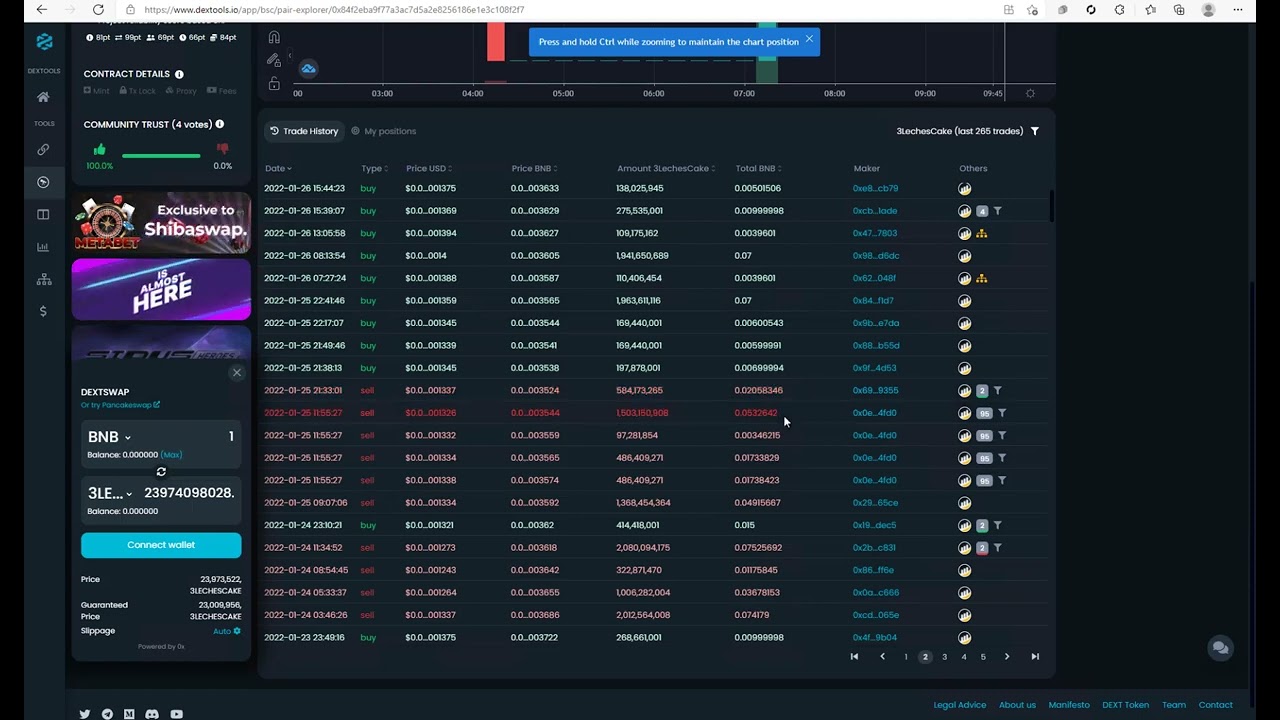Open the YouTube social link
The width and height of the screenshot is (1280, 720).
(x=176, y=714)
